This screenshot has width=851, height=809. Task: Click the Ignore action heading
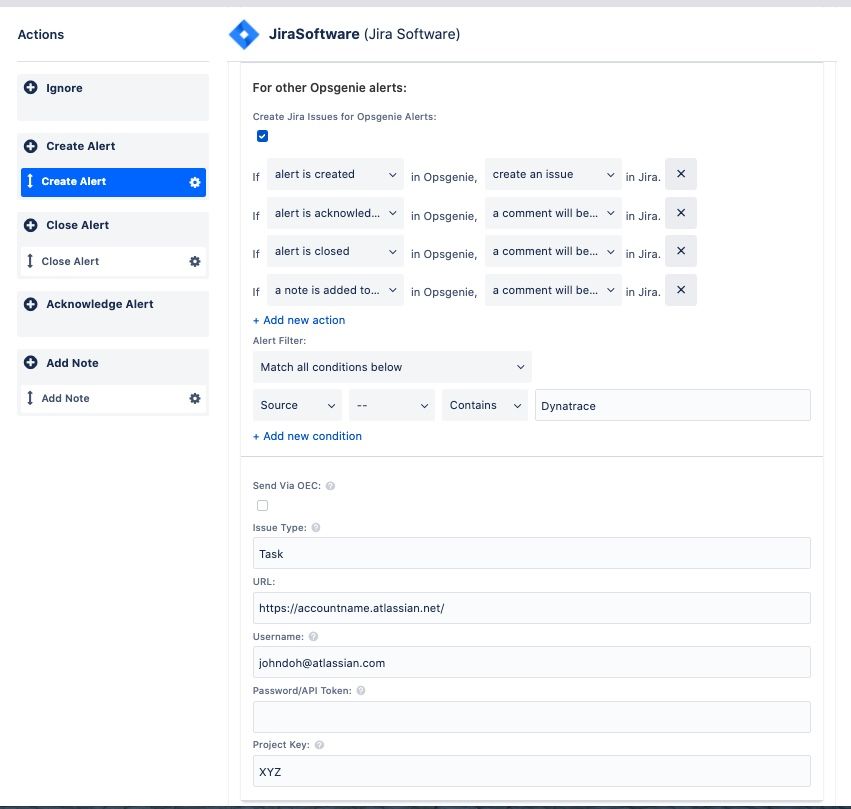(64, 88)
